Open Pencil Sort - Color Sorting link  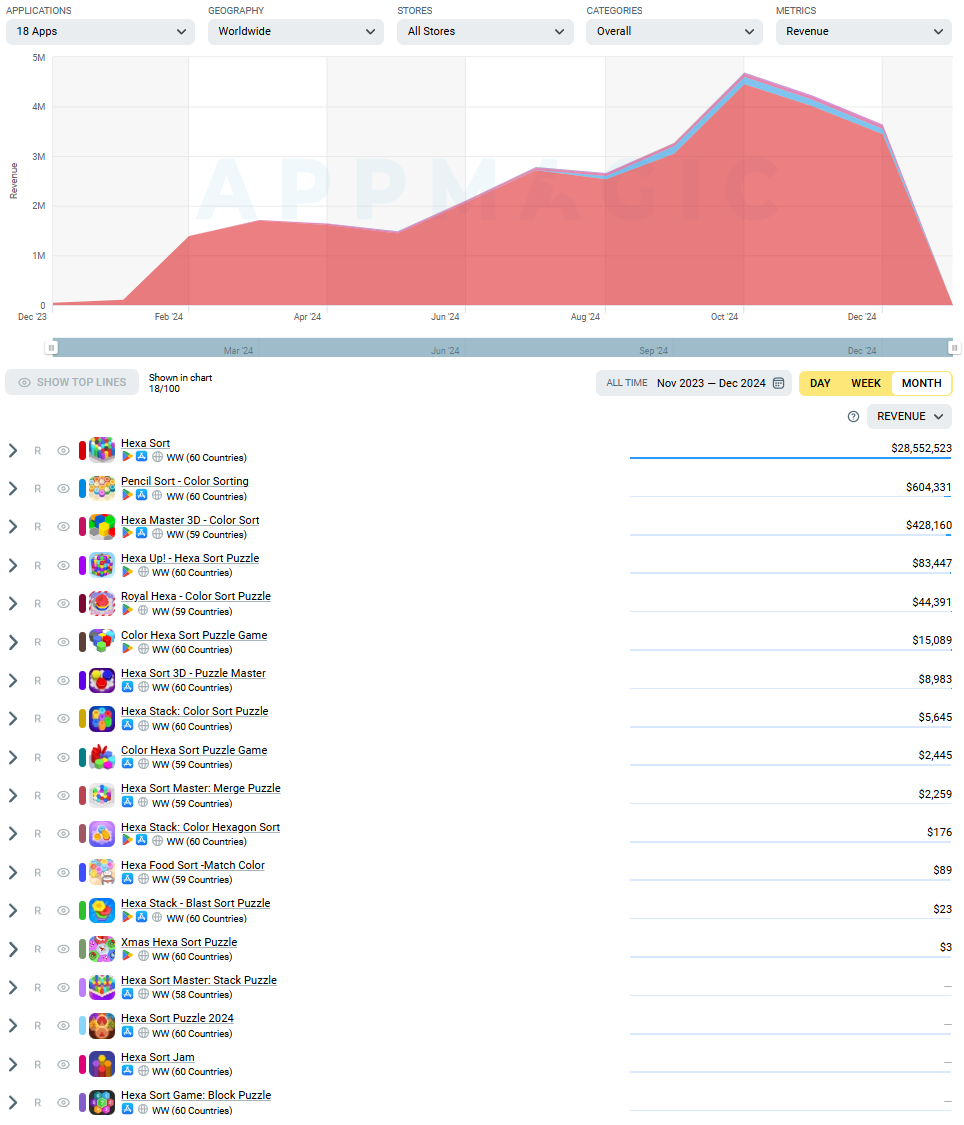(x=185, y=481)
